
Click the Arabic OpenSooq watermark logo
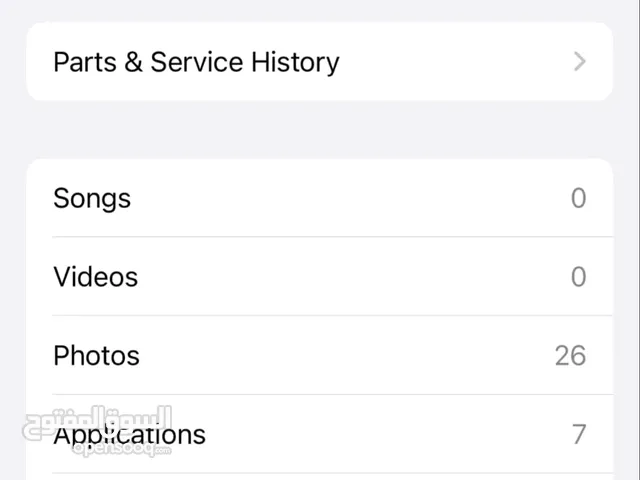96,422
